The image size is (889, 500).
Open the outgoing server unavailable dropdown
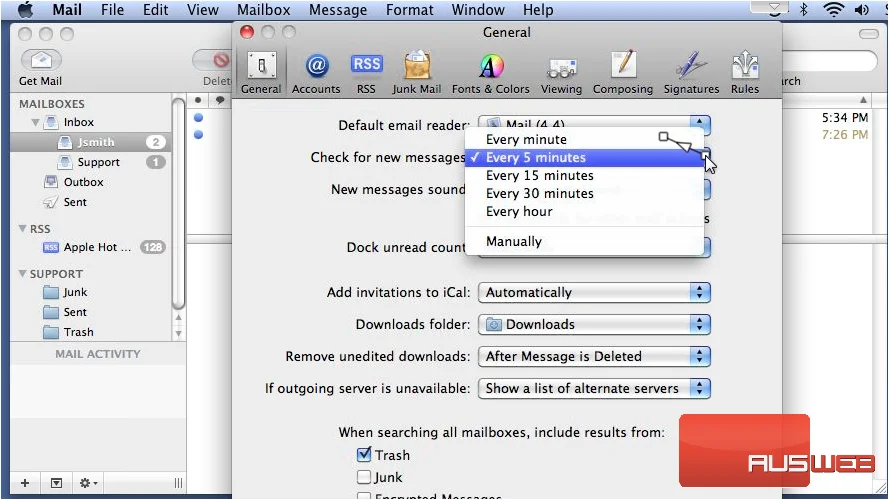pos(594,388)
